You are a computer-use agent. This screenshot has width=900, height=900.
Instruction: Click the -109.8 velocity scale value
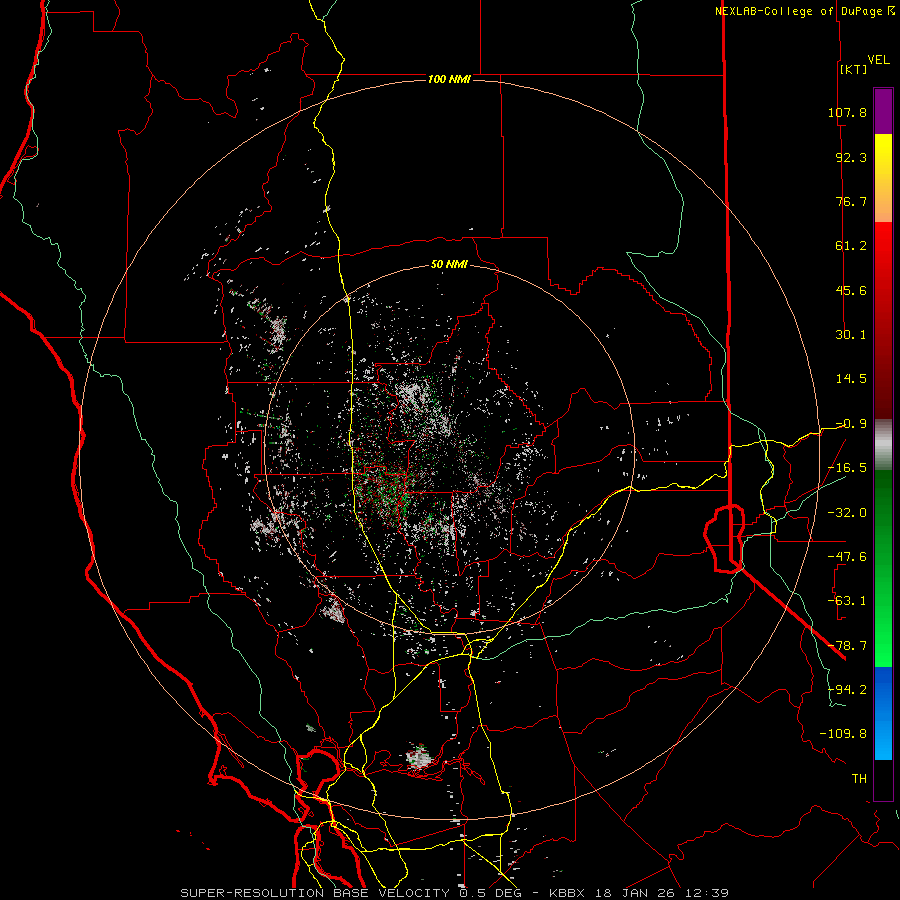843,734
